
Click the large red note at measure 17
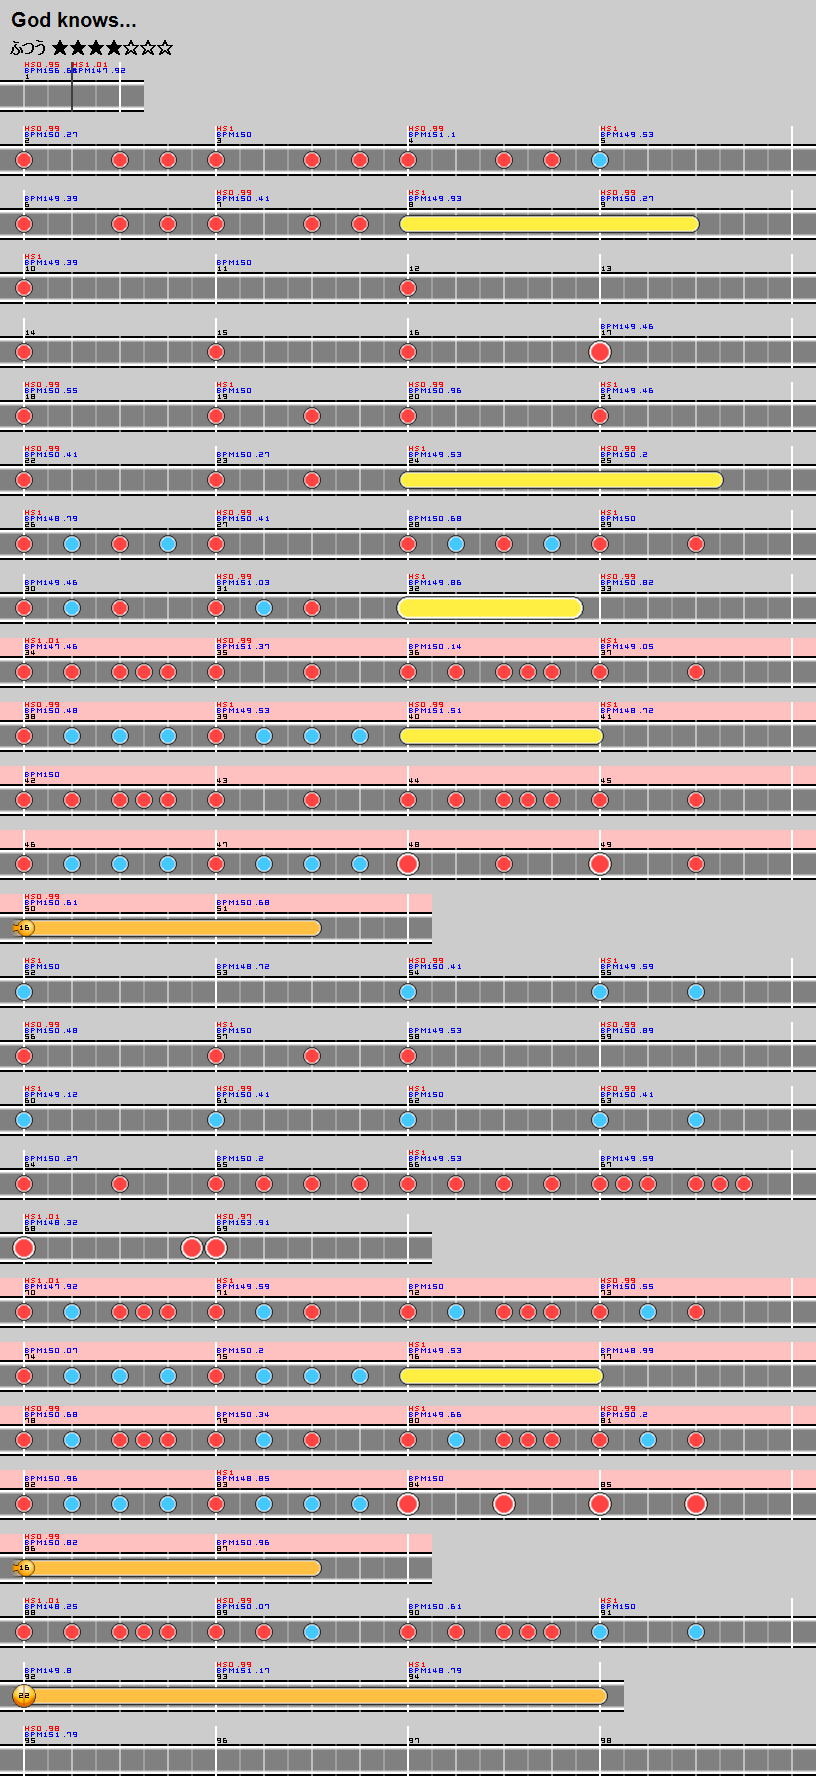click(x=600, y=351)
